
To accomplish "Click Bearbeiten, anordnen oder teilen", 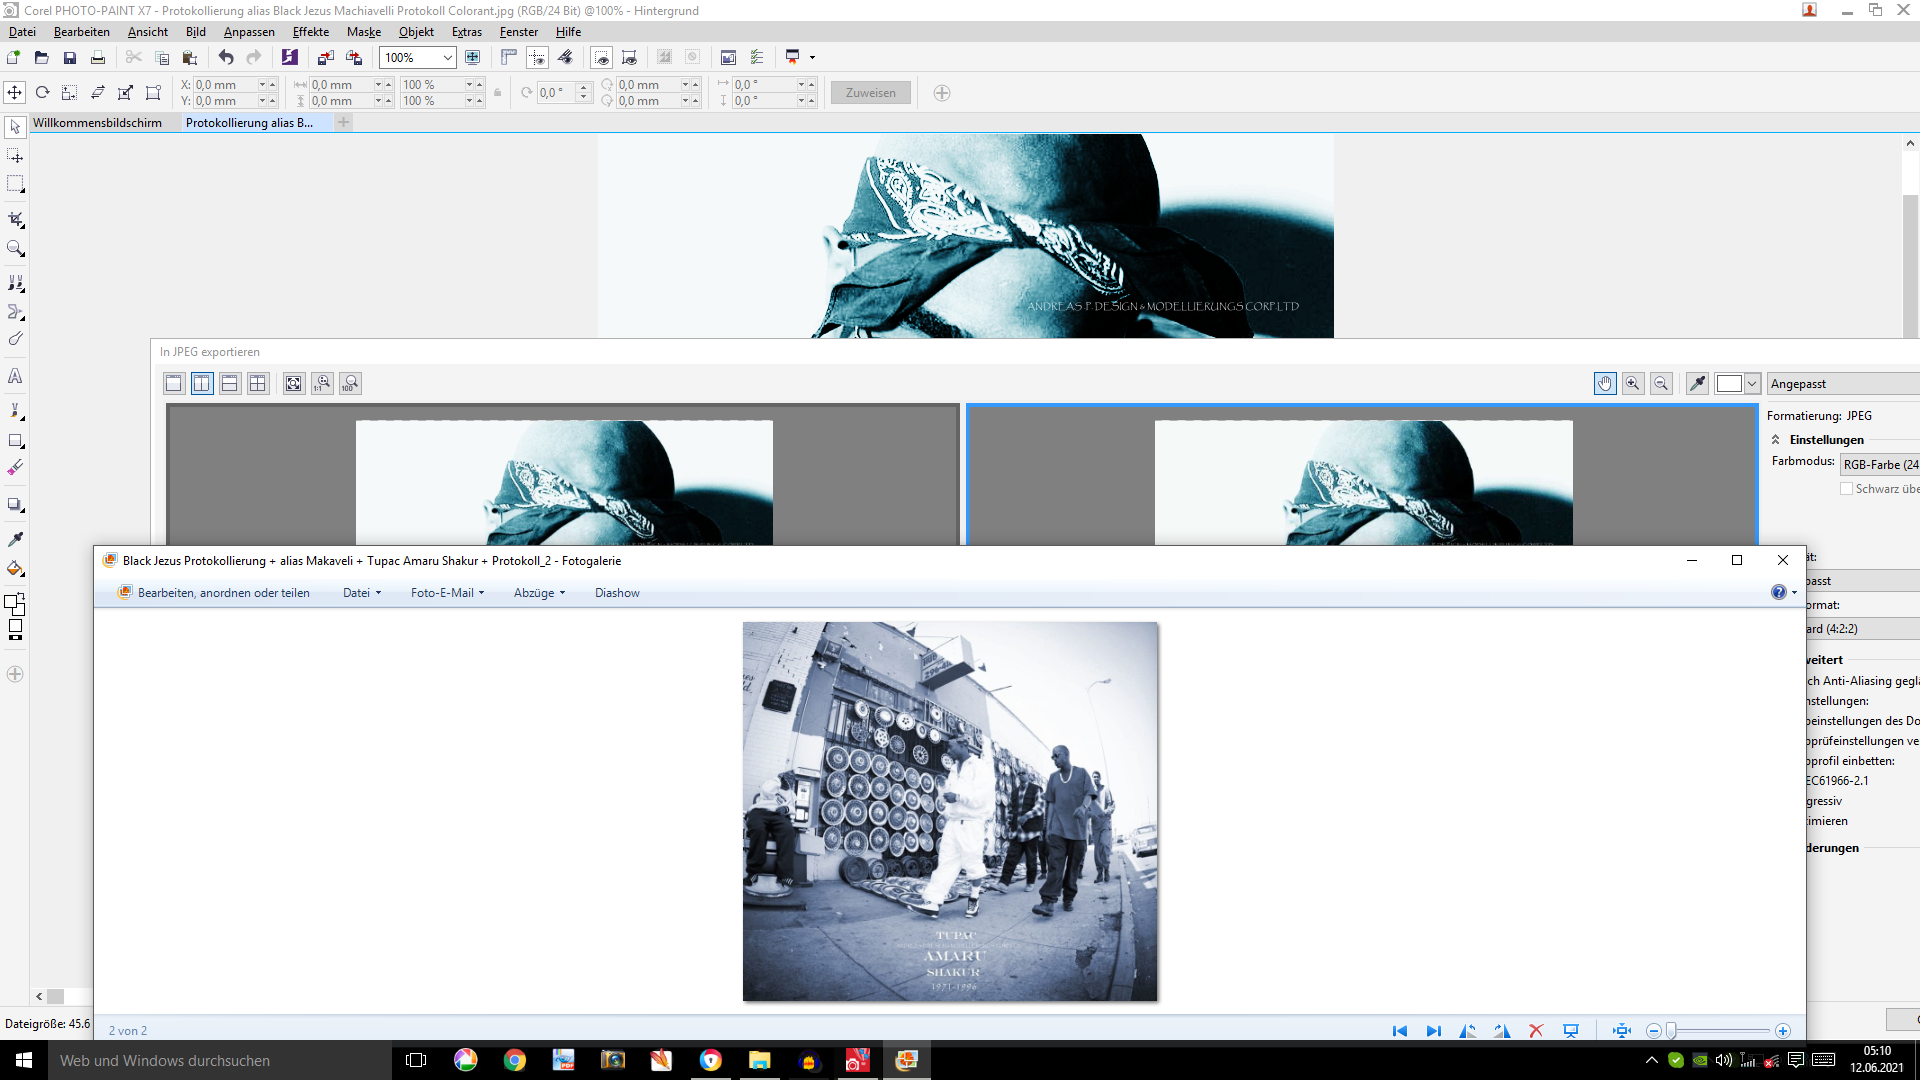I will [214, 593].
